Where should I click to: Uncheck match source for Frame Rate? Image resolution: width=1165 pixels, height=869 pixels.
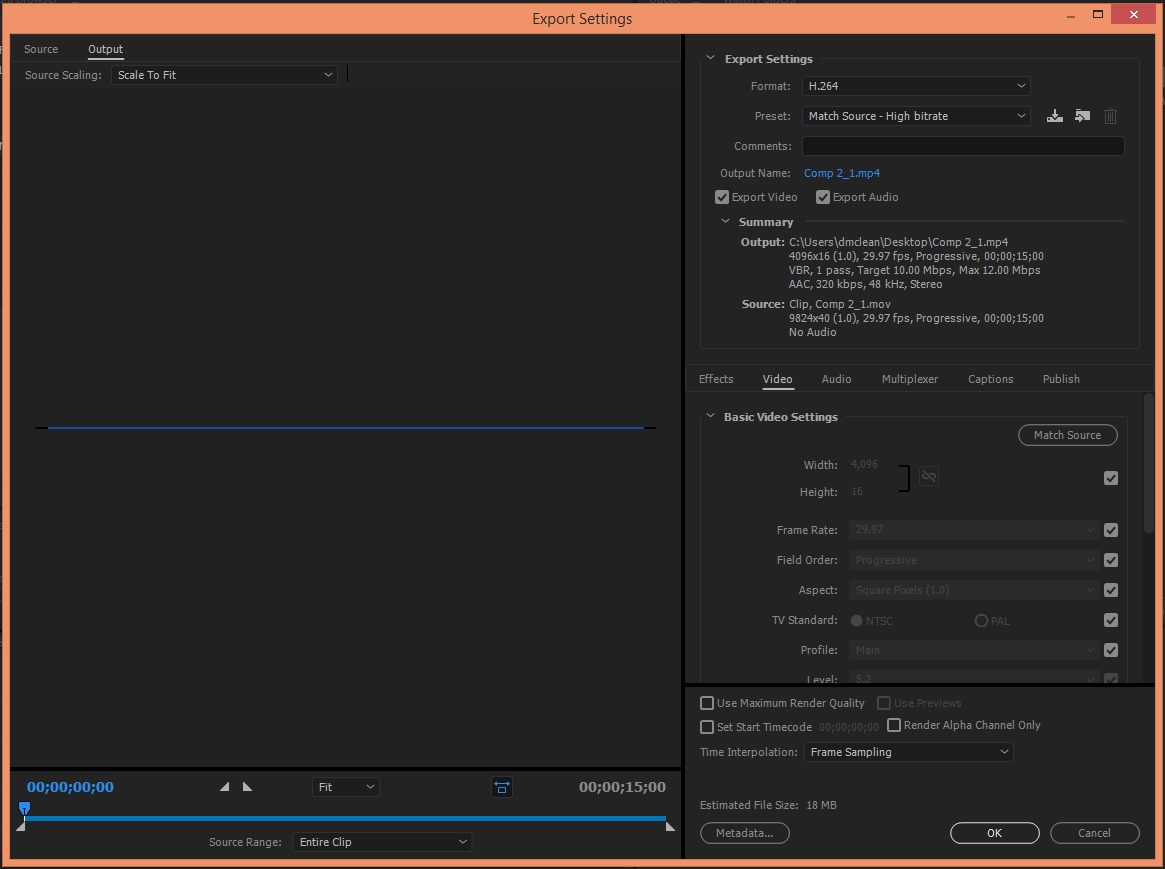pos(1111,530)
